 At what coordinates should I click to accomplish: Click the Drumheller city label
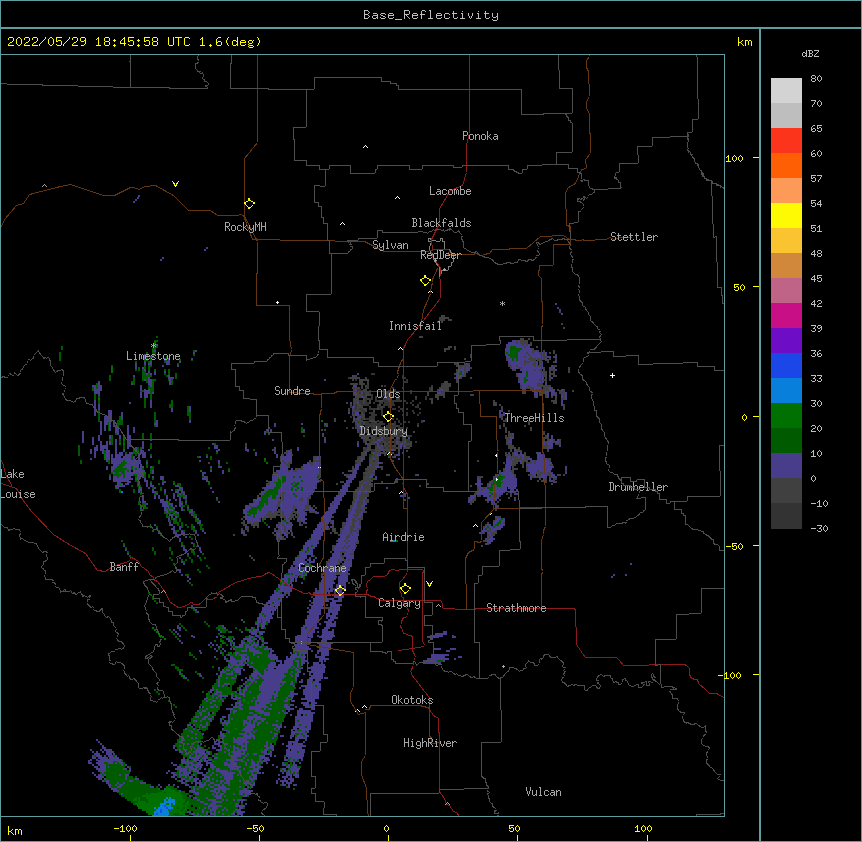click(638, 487)
